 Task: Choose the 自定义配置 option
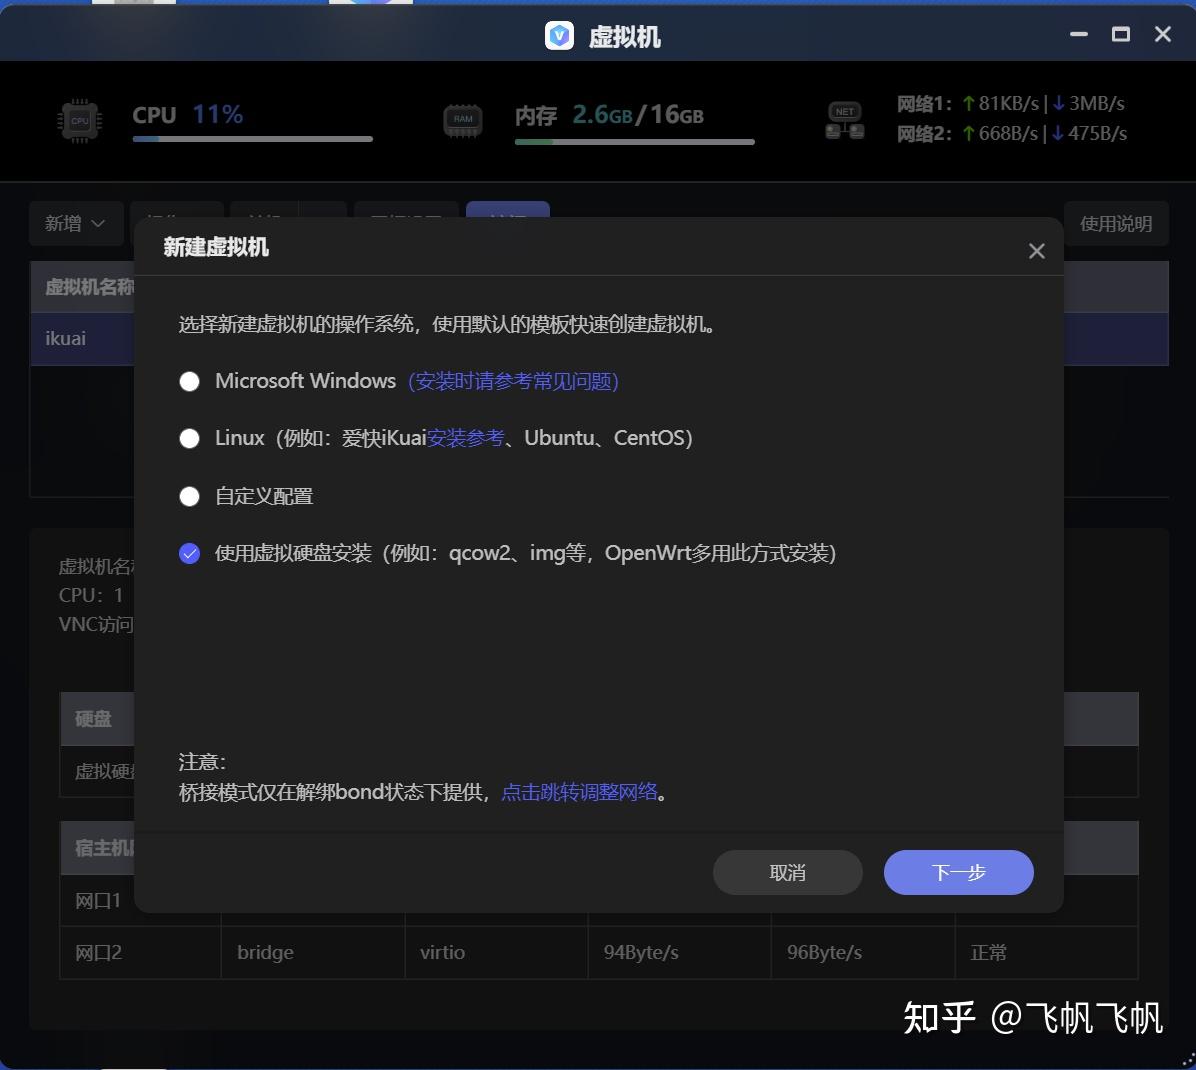pos(189,496)
